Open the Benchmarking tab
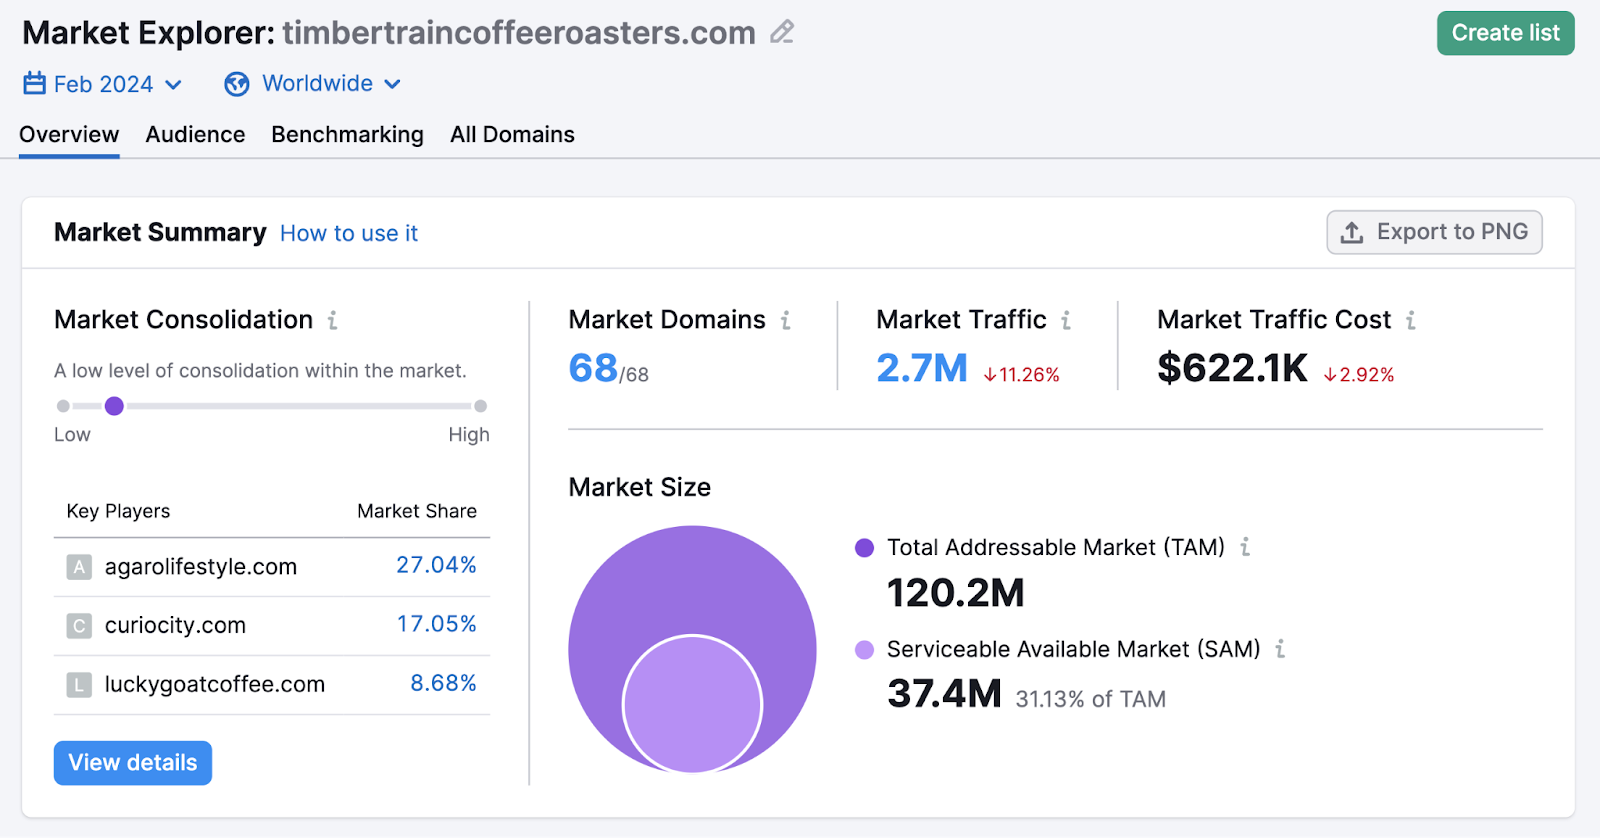The width and height of the screenshot is (1600, 838). click(347, 135)
